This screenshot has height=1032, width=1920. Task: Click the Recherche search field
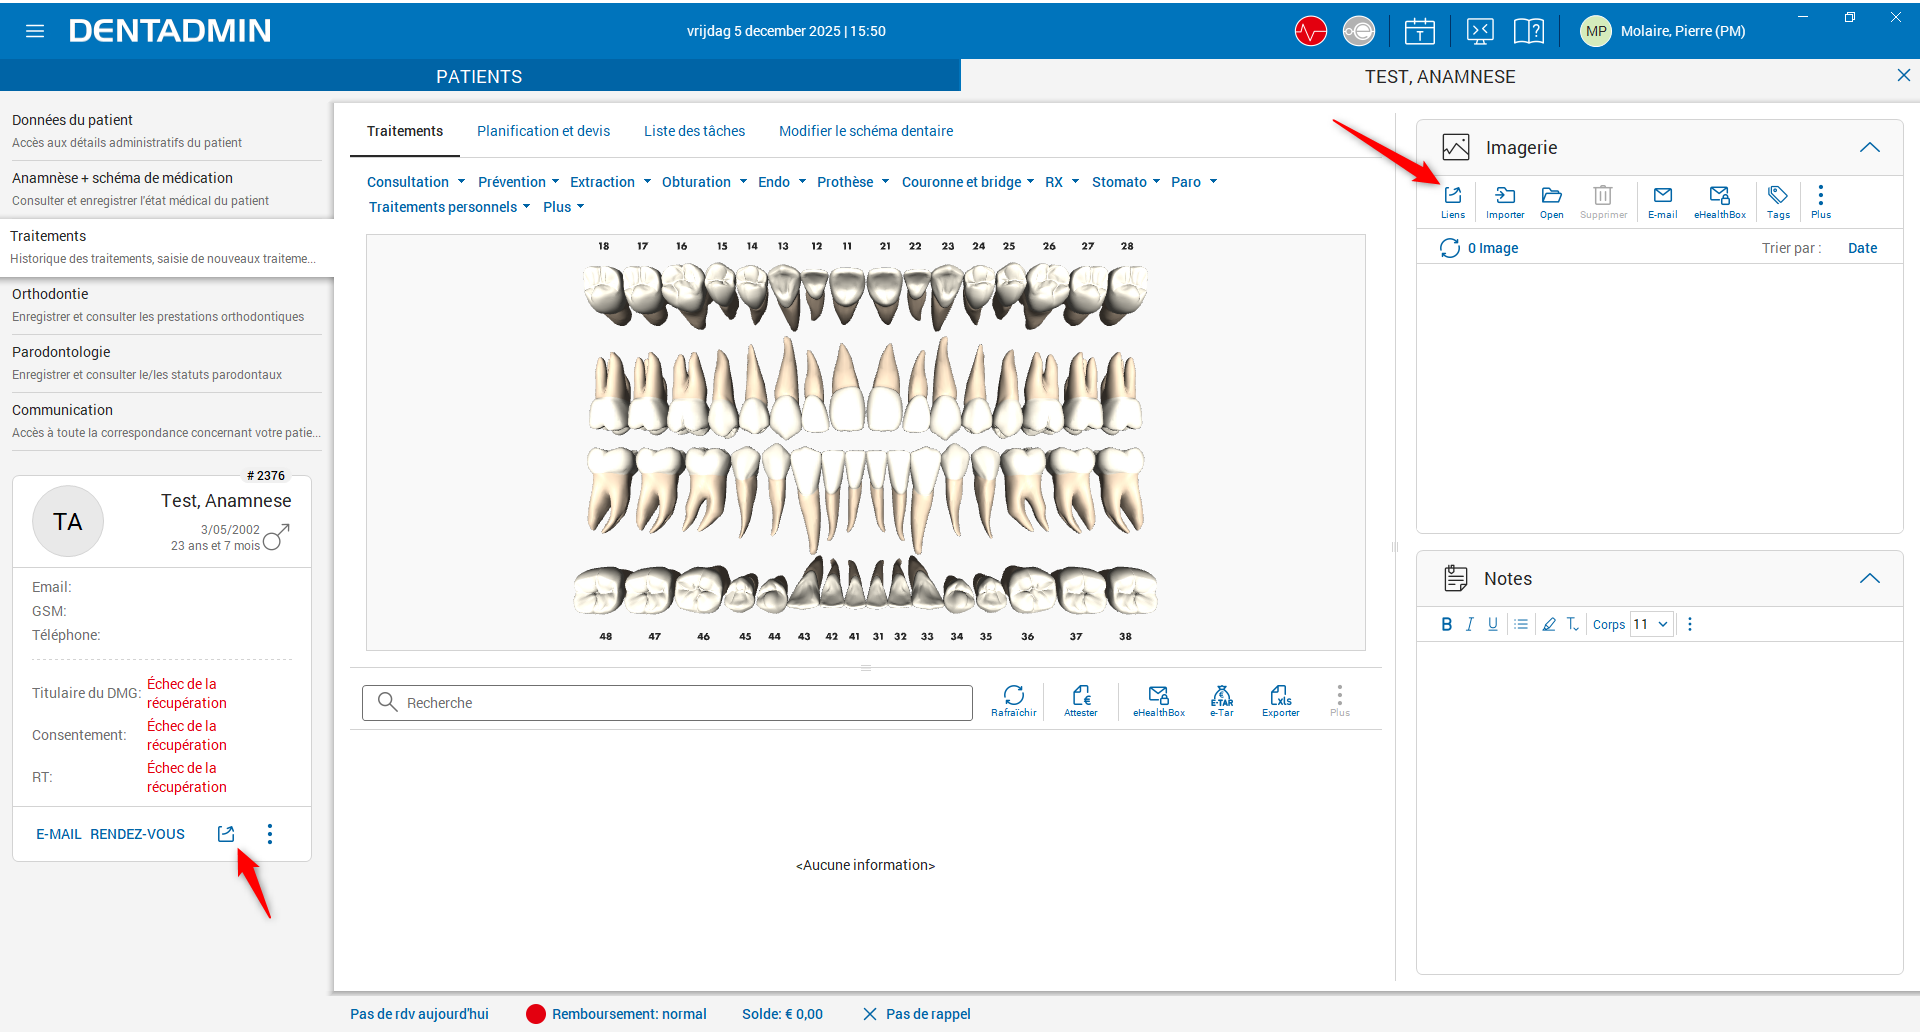667,703
